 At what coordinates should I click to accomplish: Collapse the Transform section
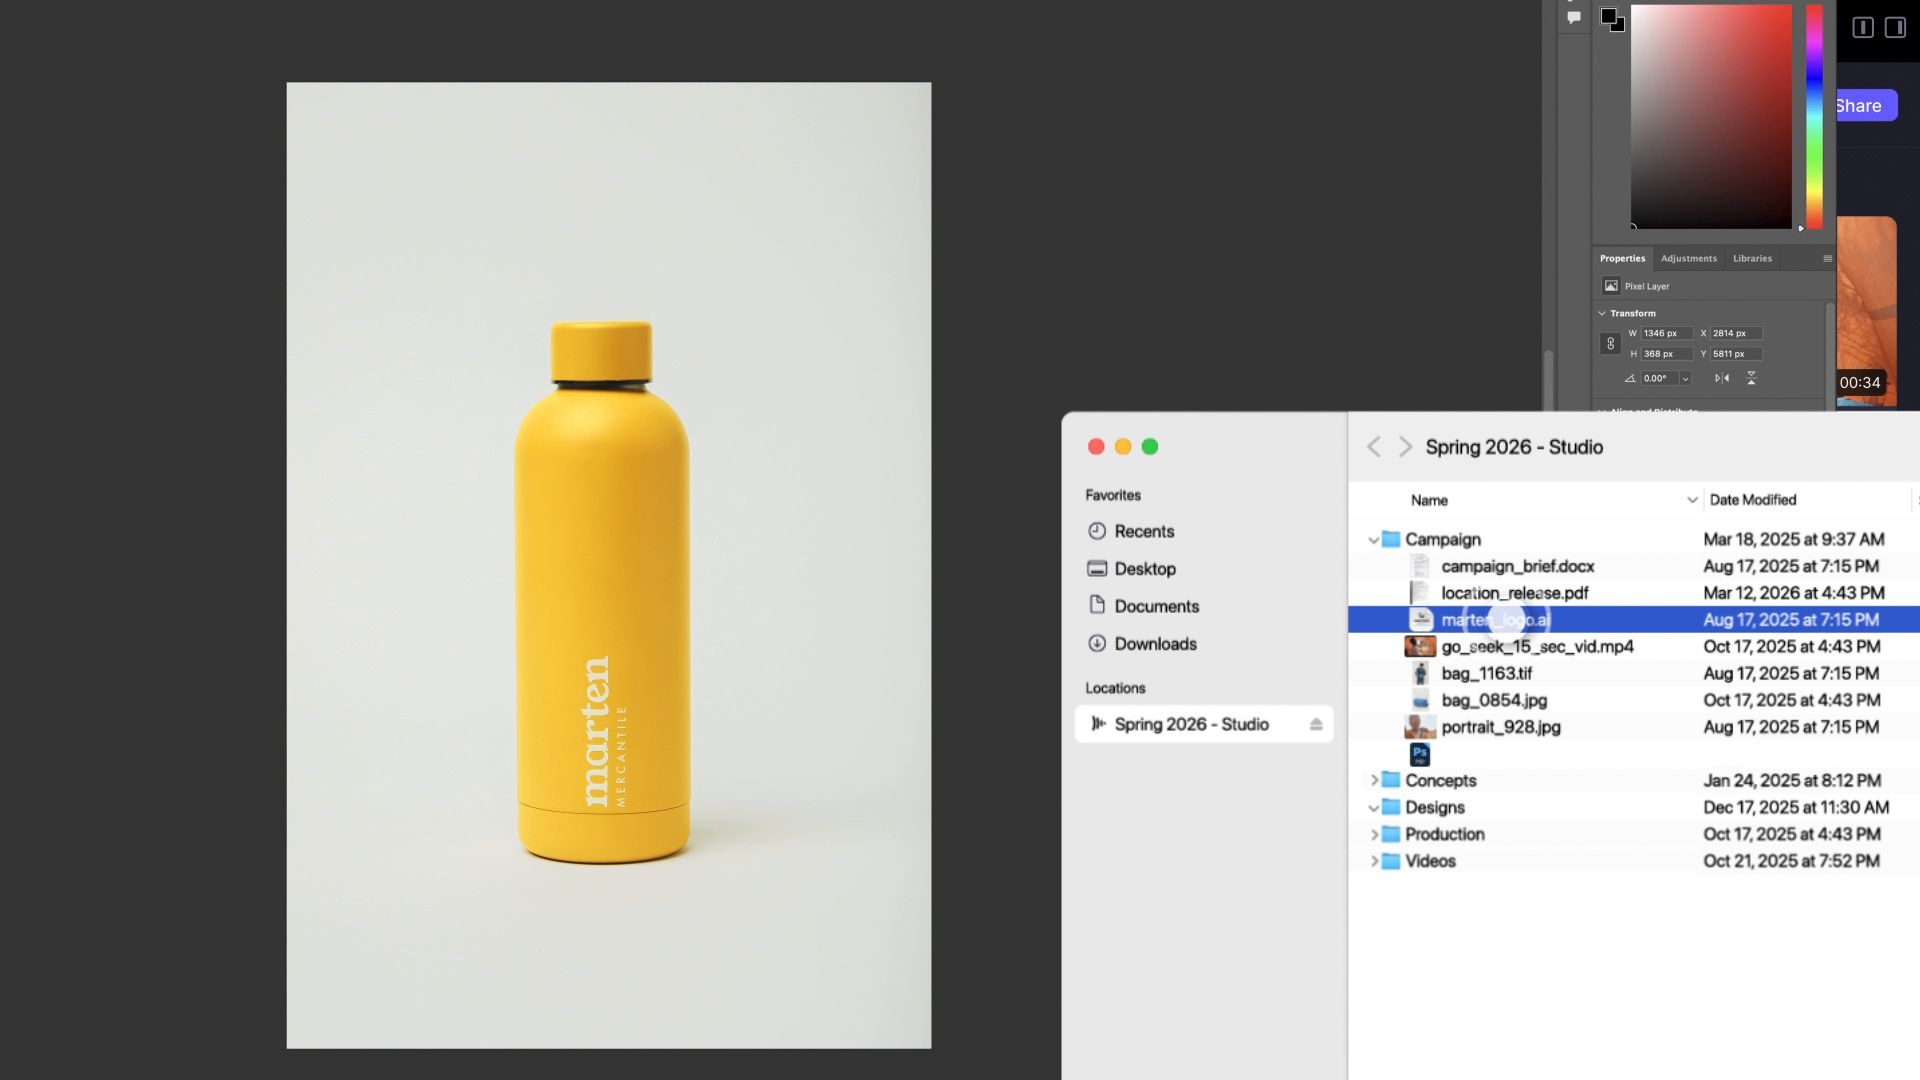pyautogui.click(x=1602, y=313)
